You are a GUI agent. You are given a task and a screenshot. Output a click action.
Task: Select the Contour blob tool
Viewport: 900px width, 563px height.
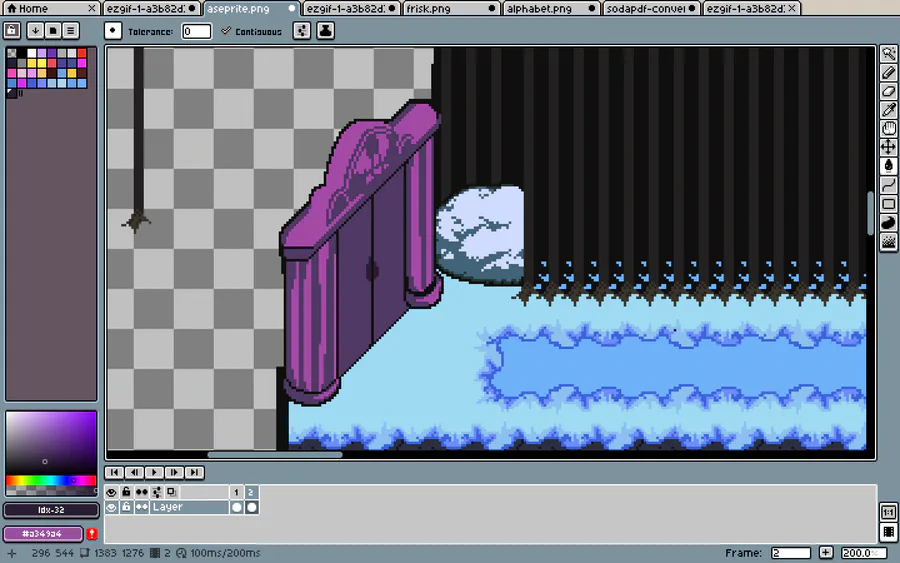point(889,223)
